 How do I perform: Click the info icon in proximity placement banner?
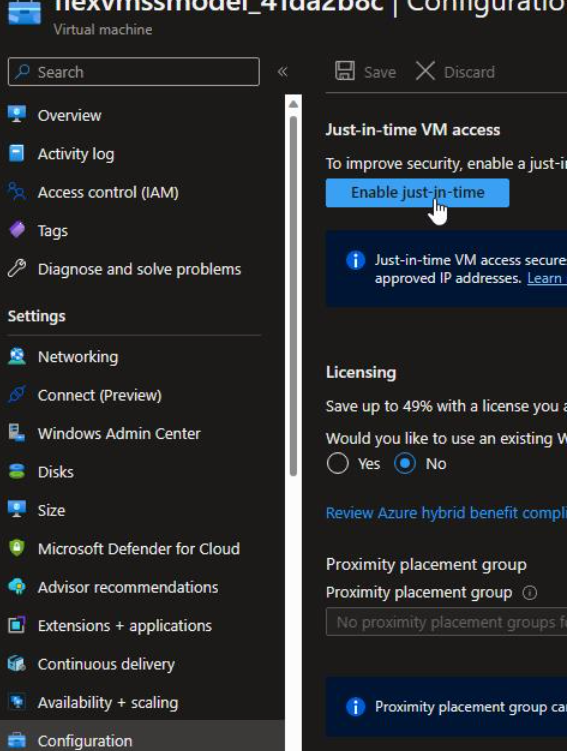(355, 707)
